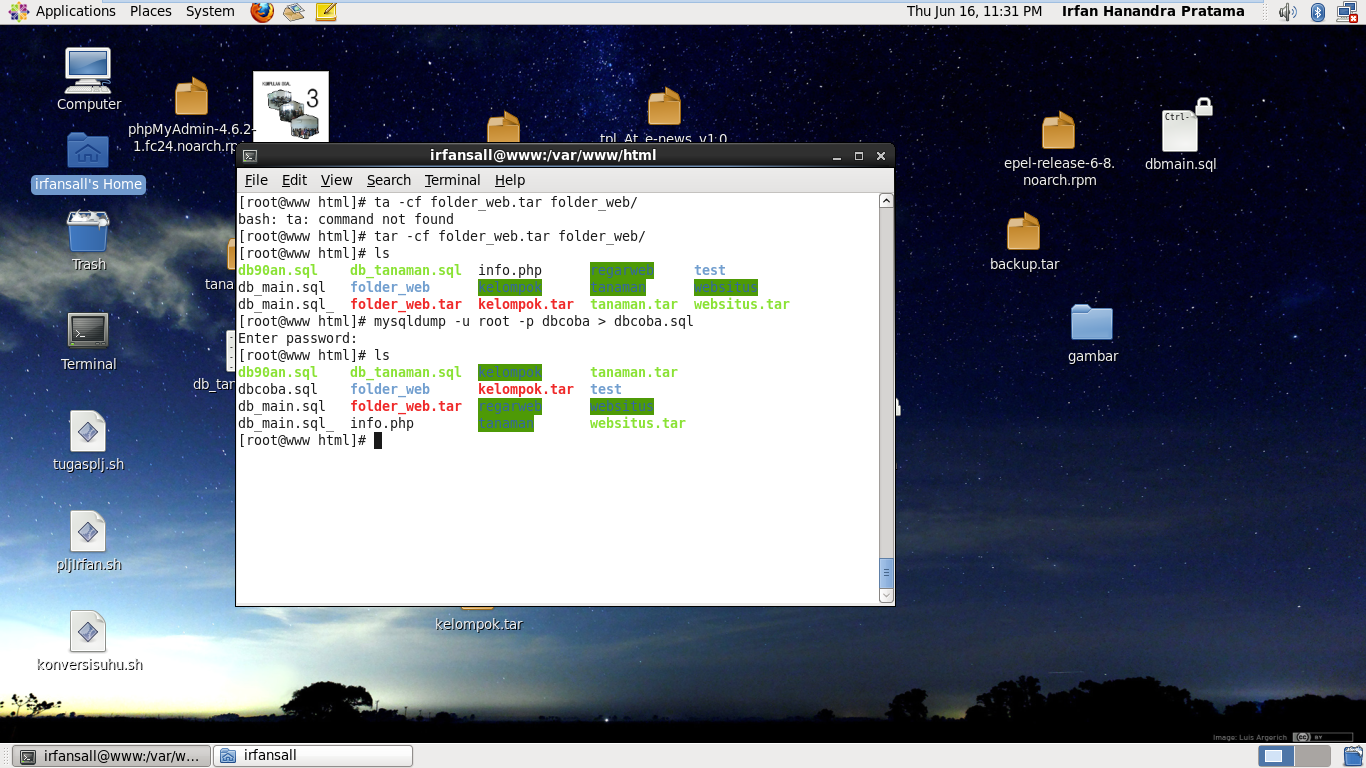Minimize the terminal window
1366x768 pixels.
coord(836,156)
